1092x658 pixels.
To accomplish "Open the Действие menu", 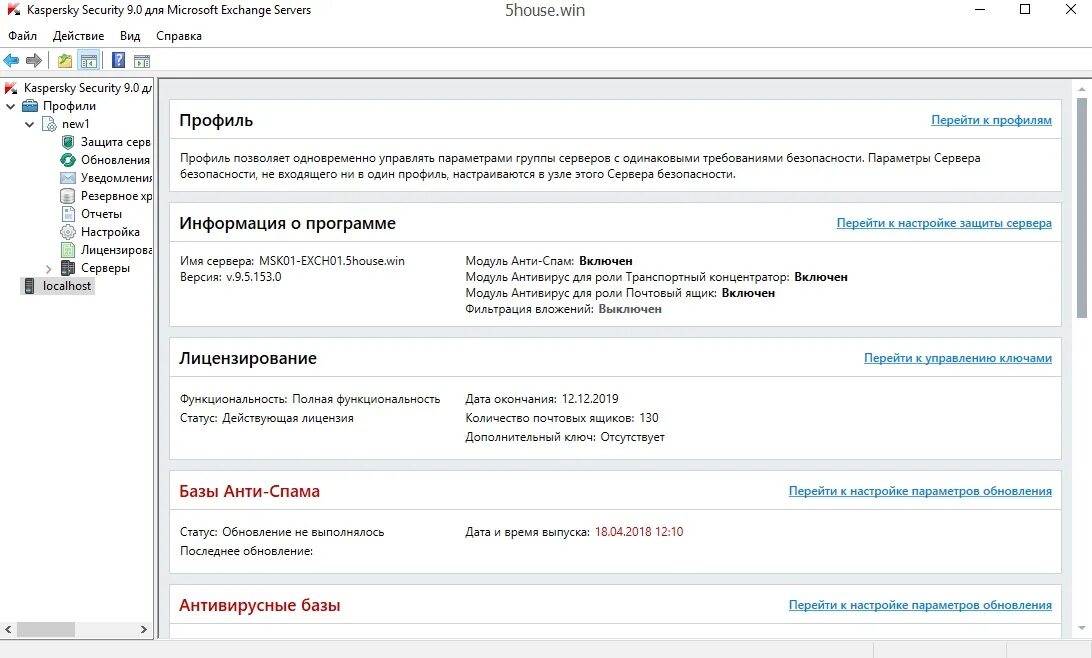I will coord(78,36).
